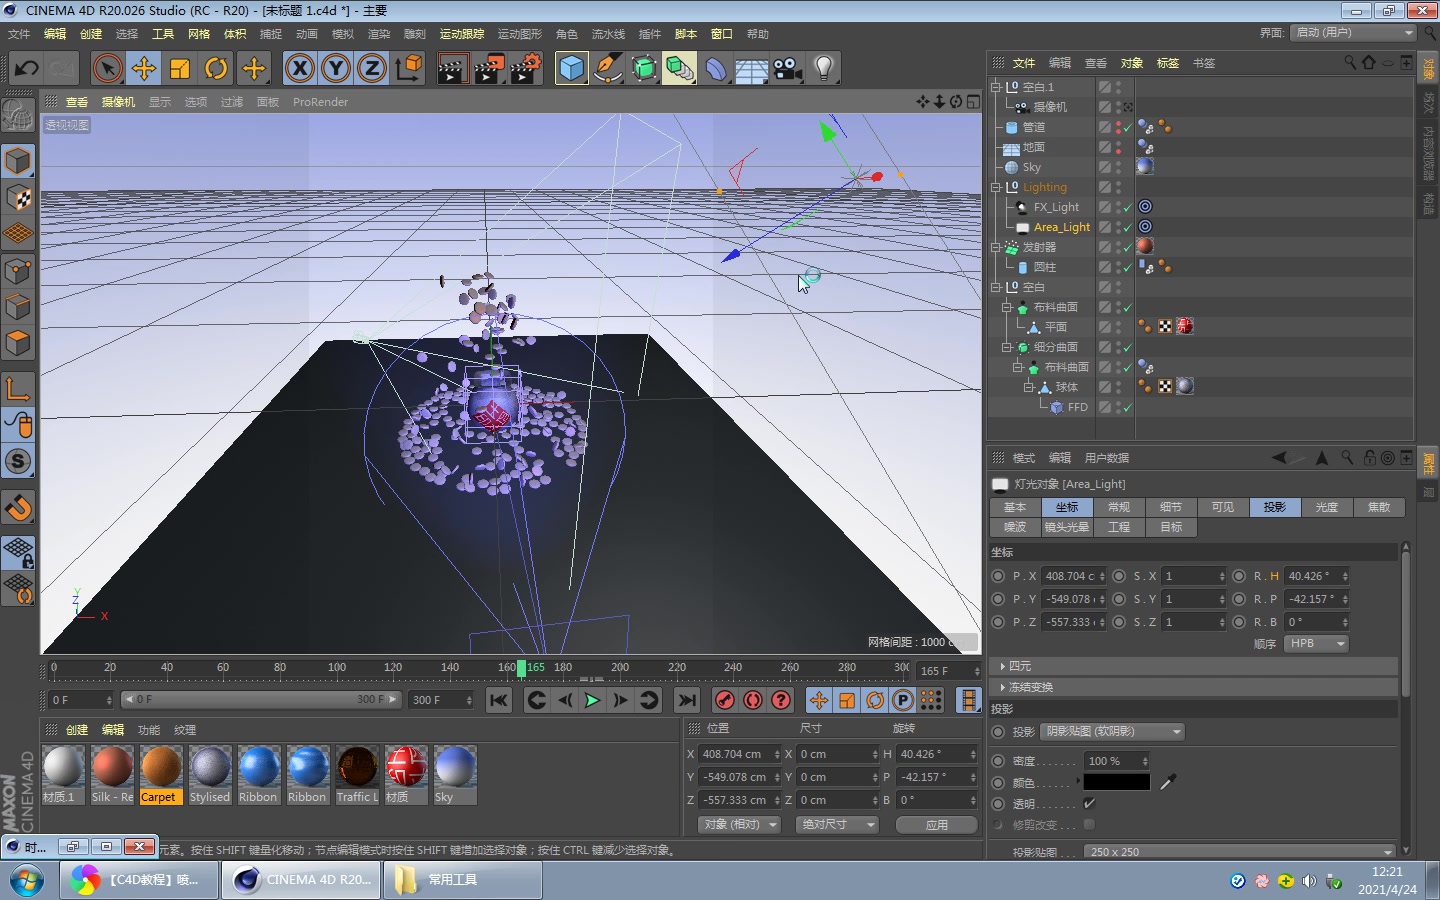Select the Rotate tool in the top toolbar
The width and height of the screenshot is (1440, 900).
[x=217, y=68]
